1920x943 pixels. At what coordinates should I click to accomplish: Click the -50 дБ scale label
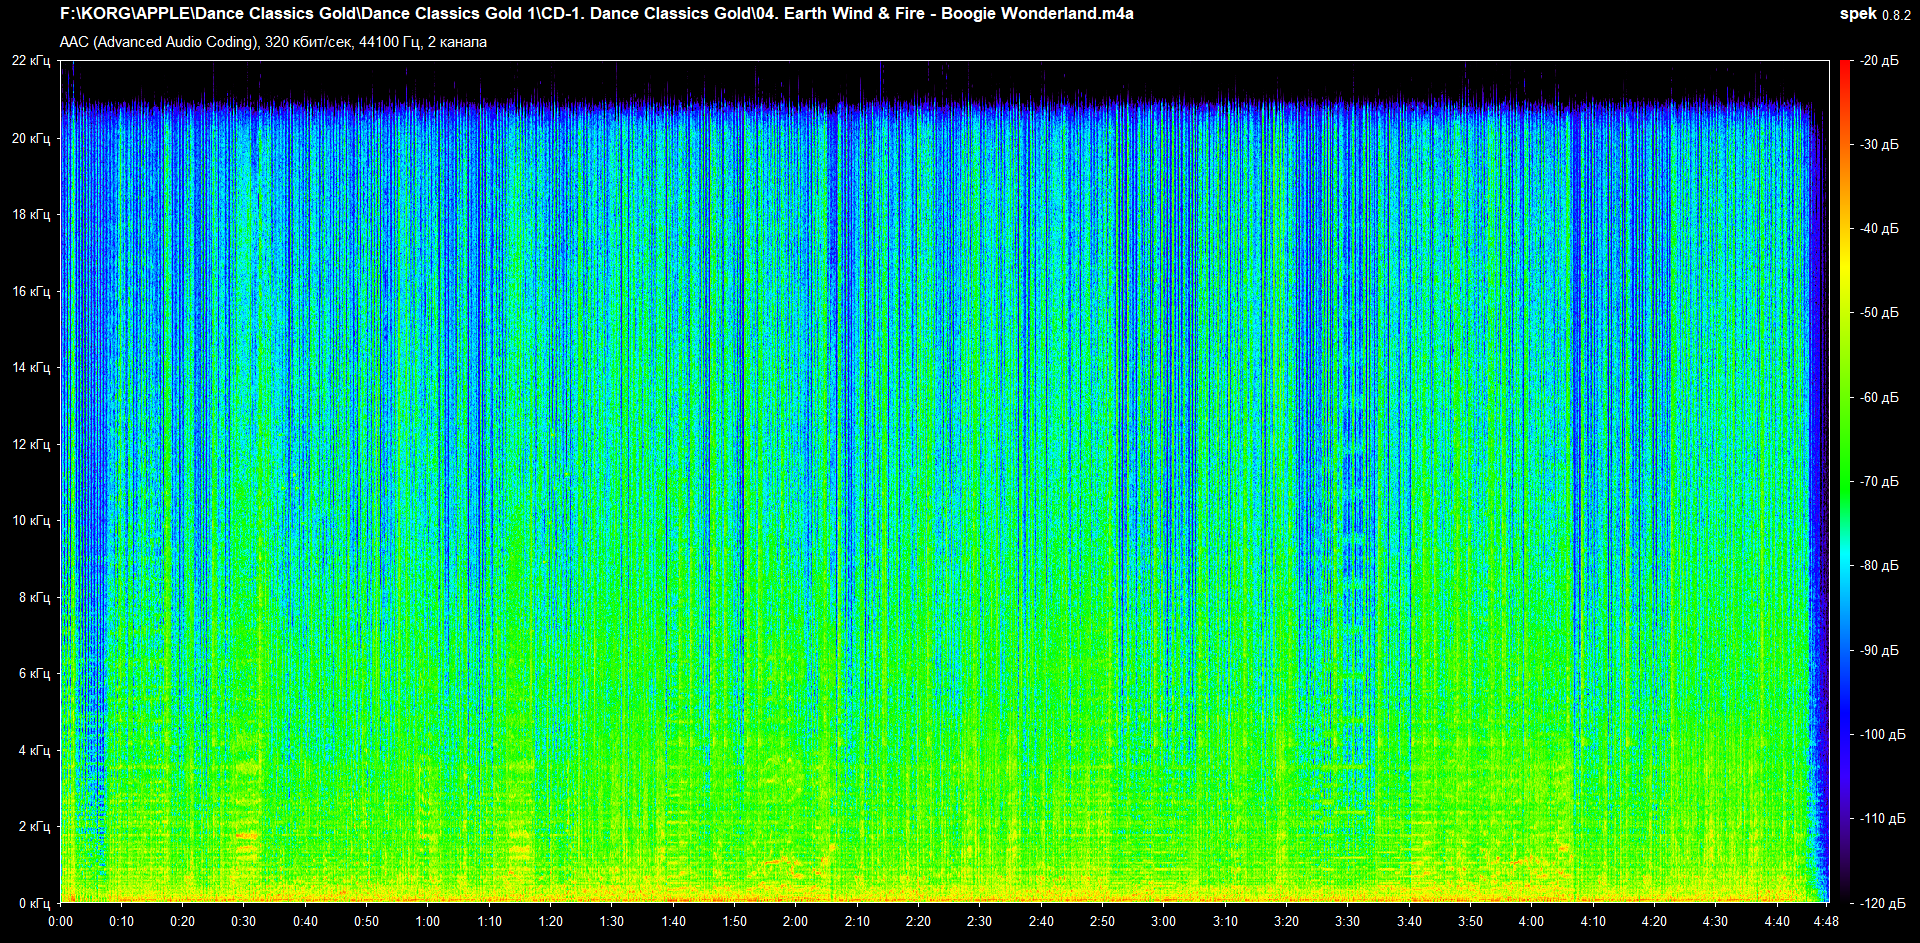pyautogui.click(x=1879, y=313)
